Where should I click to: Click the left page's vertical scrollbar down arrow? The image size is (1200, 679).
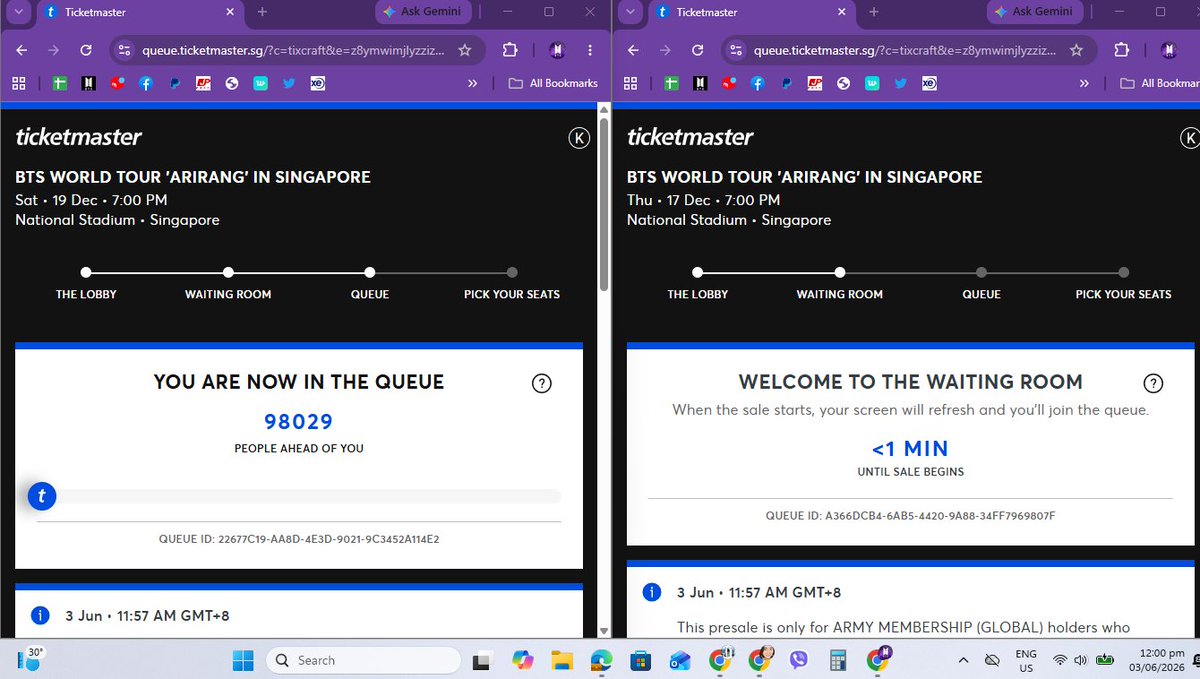[603, 631]
